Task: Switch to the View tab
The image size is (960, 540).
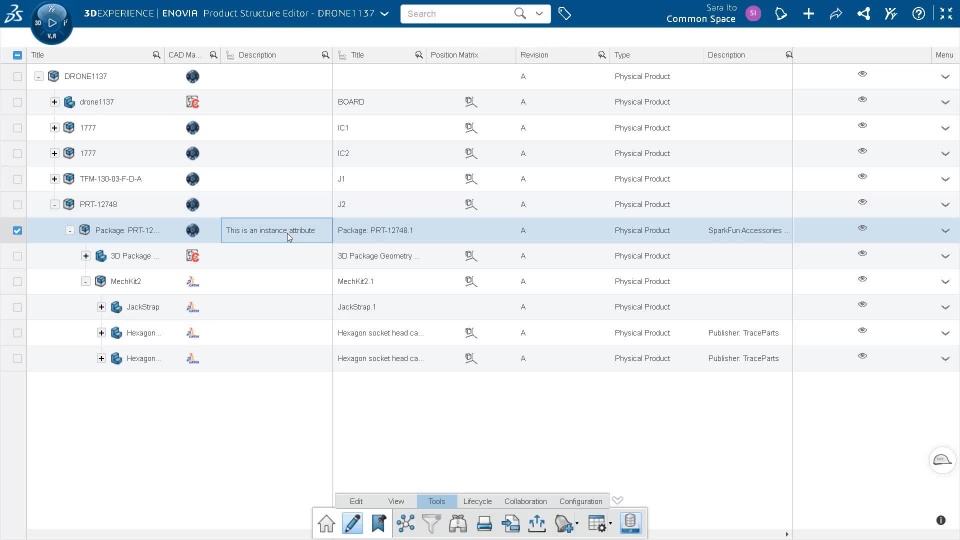Action: pos(396,501)
